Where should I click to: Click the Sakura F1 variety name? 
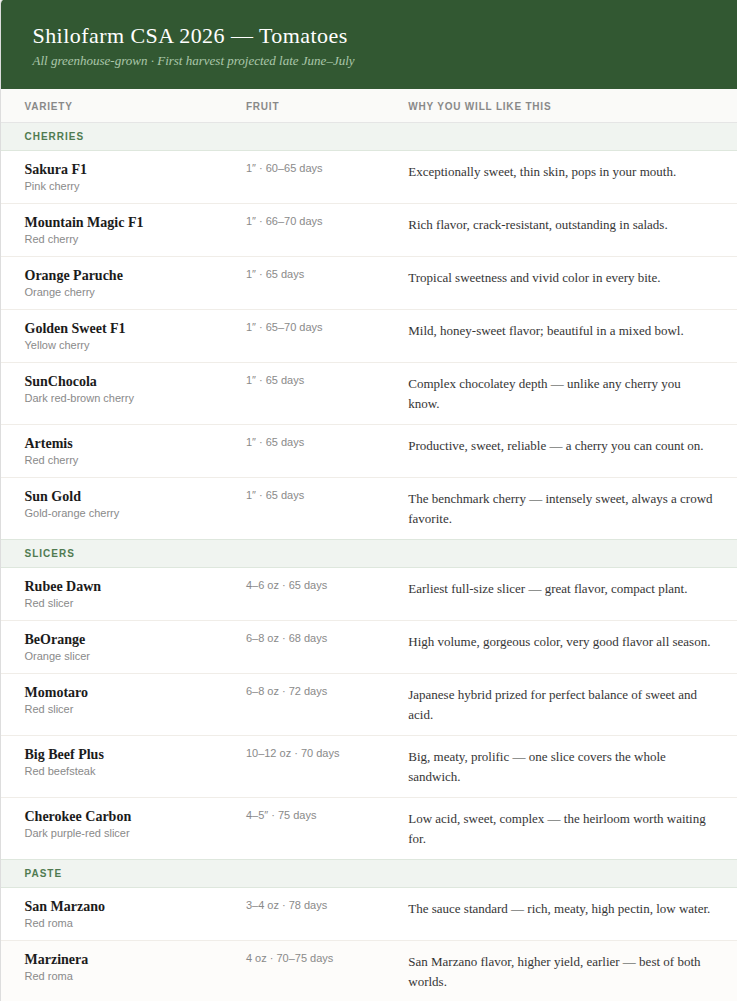(x=56, y=169)
